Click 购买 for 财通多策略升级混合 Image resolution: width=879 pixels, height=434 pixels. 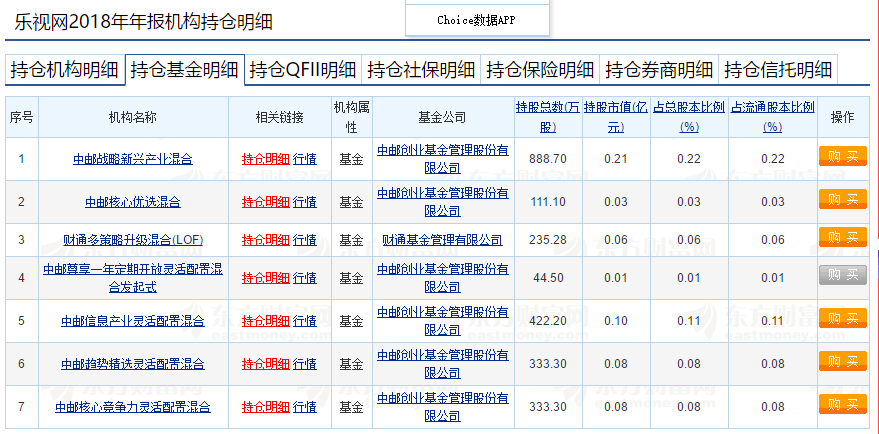tap(843, 237)
